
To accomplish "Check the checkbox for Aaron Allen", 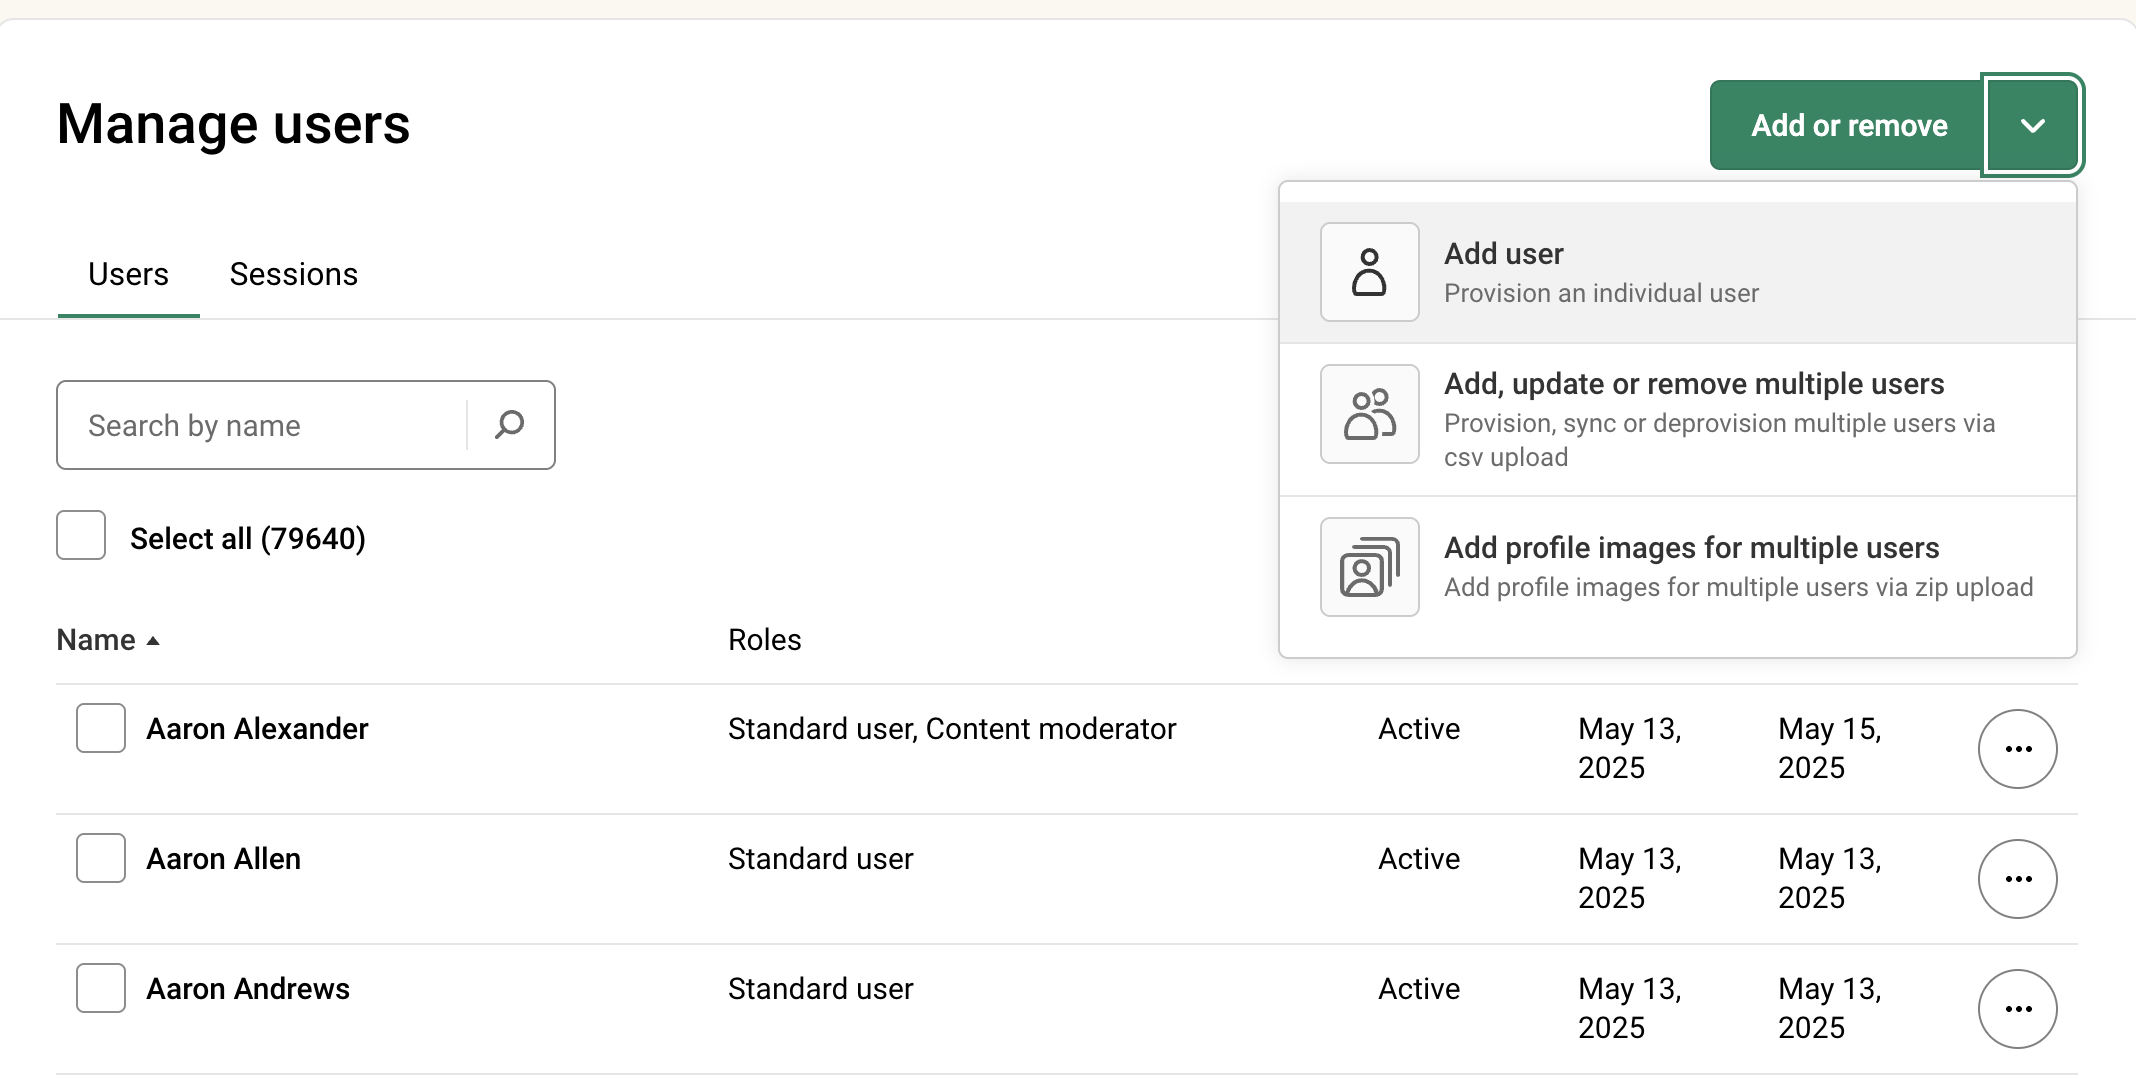I will tap(100, 858).
